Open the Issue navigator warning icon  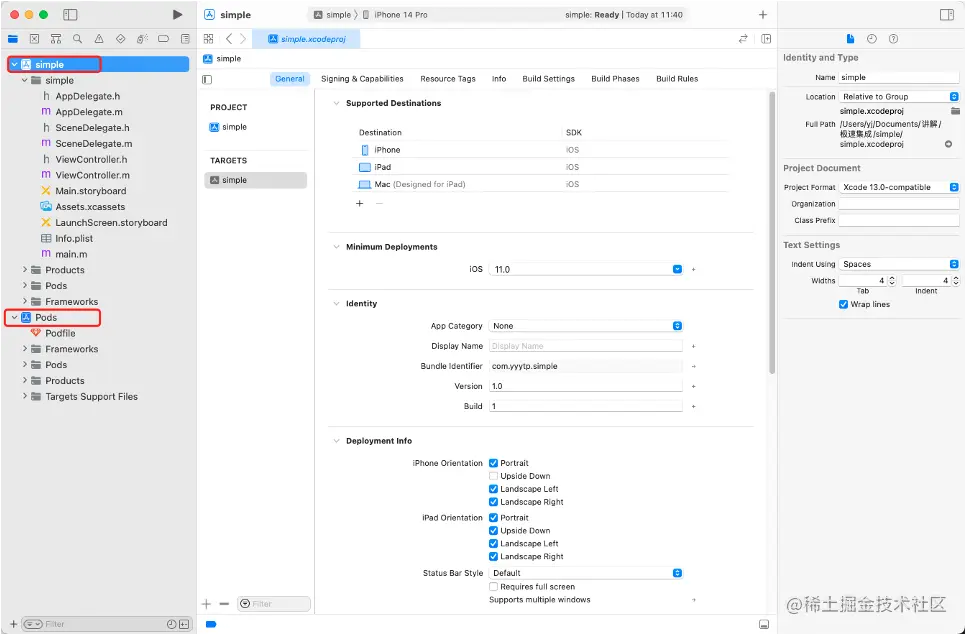[x=99, y=39]
